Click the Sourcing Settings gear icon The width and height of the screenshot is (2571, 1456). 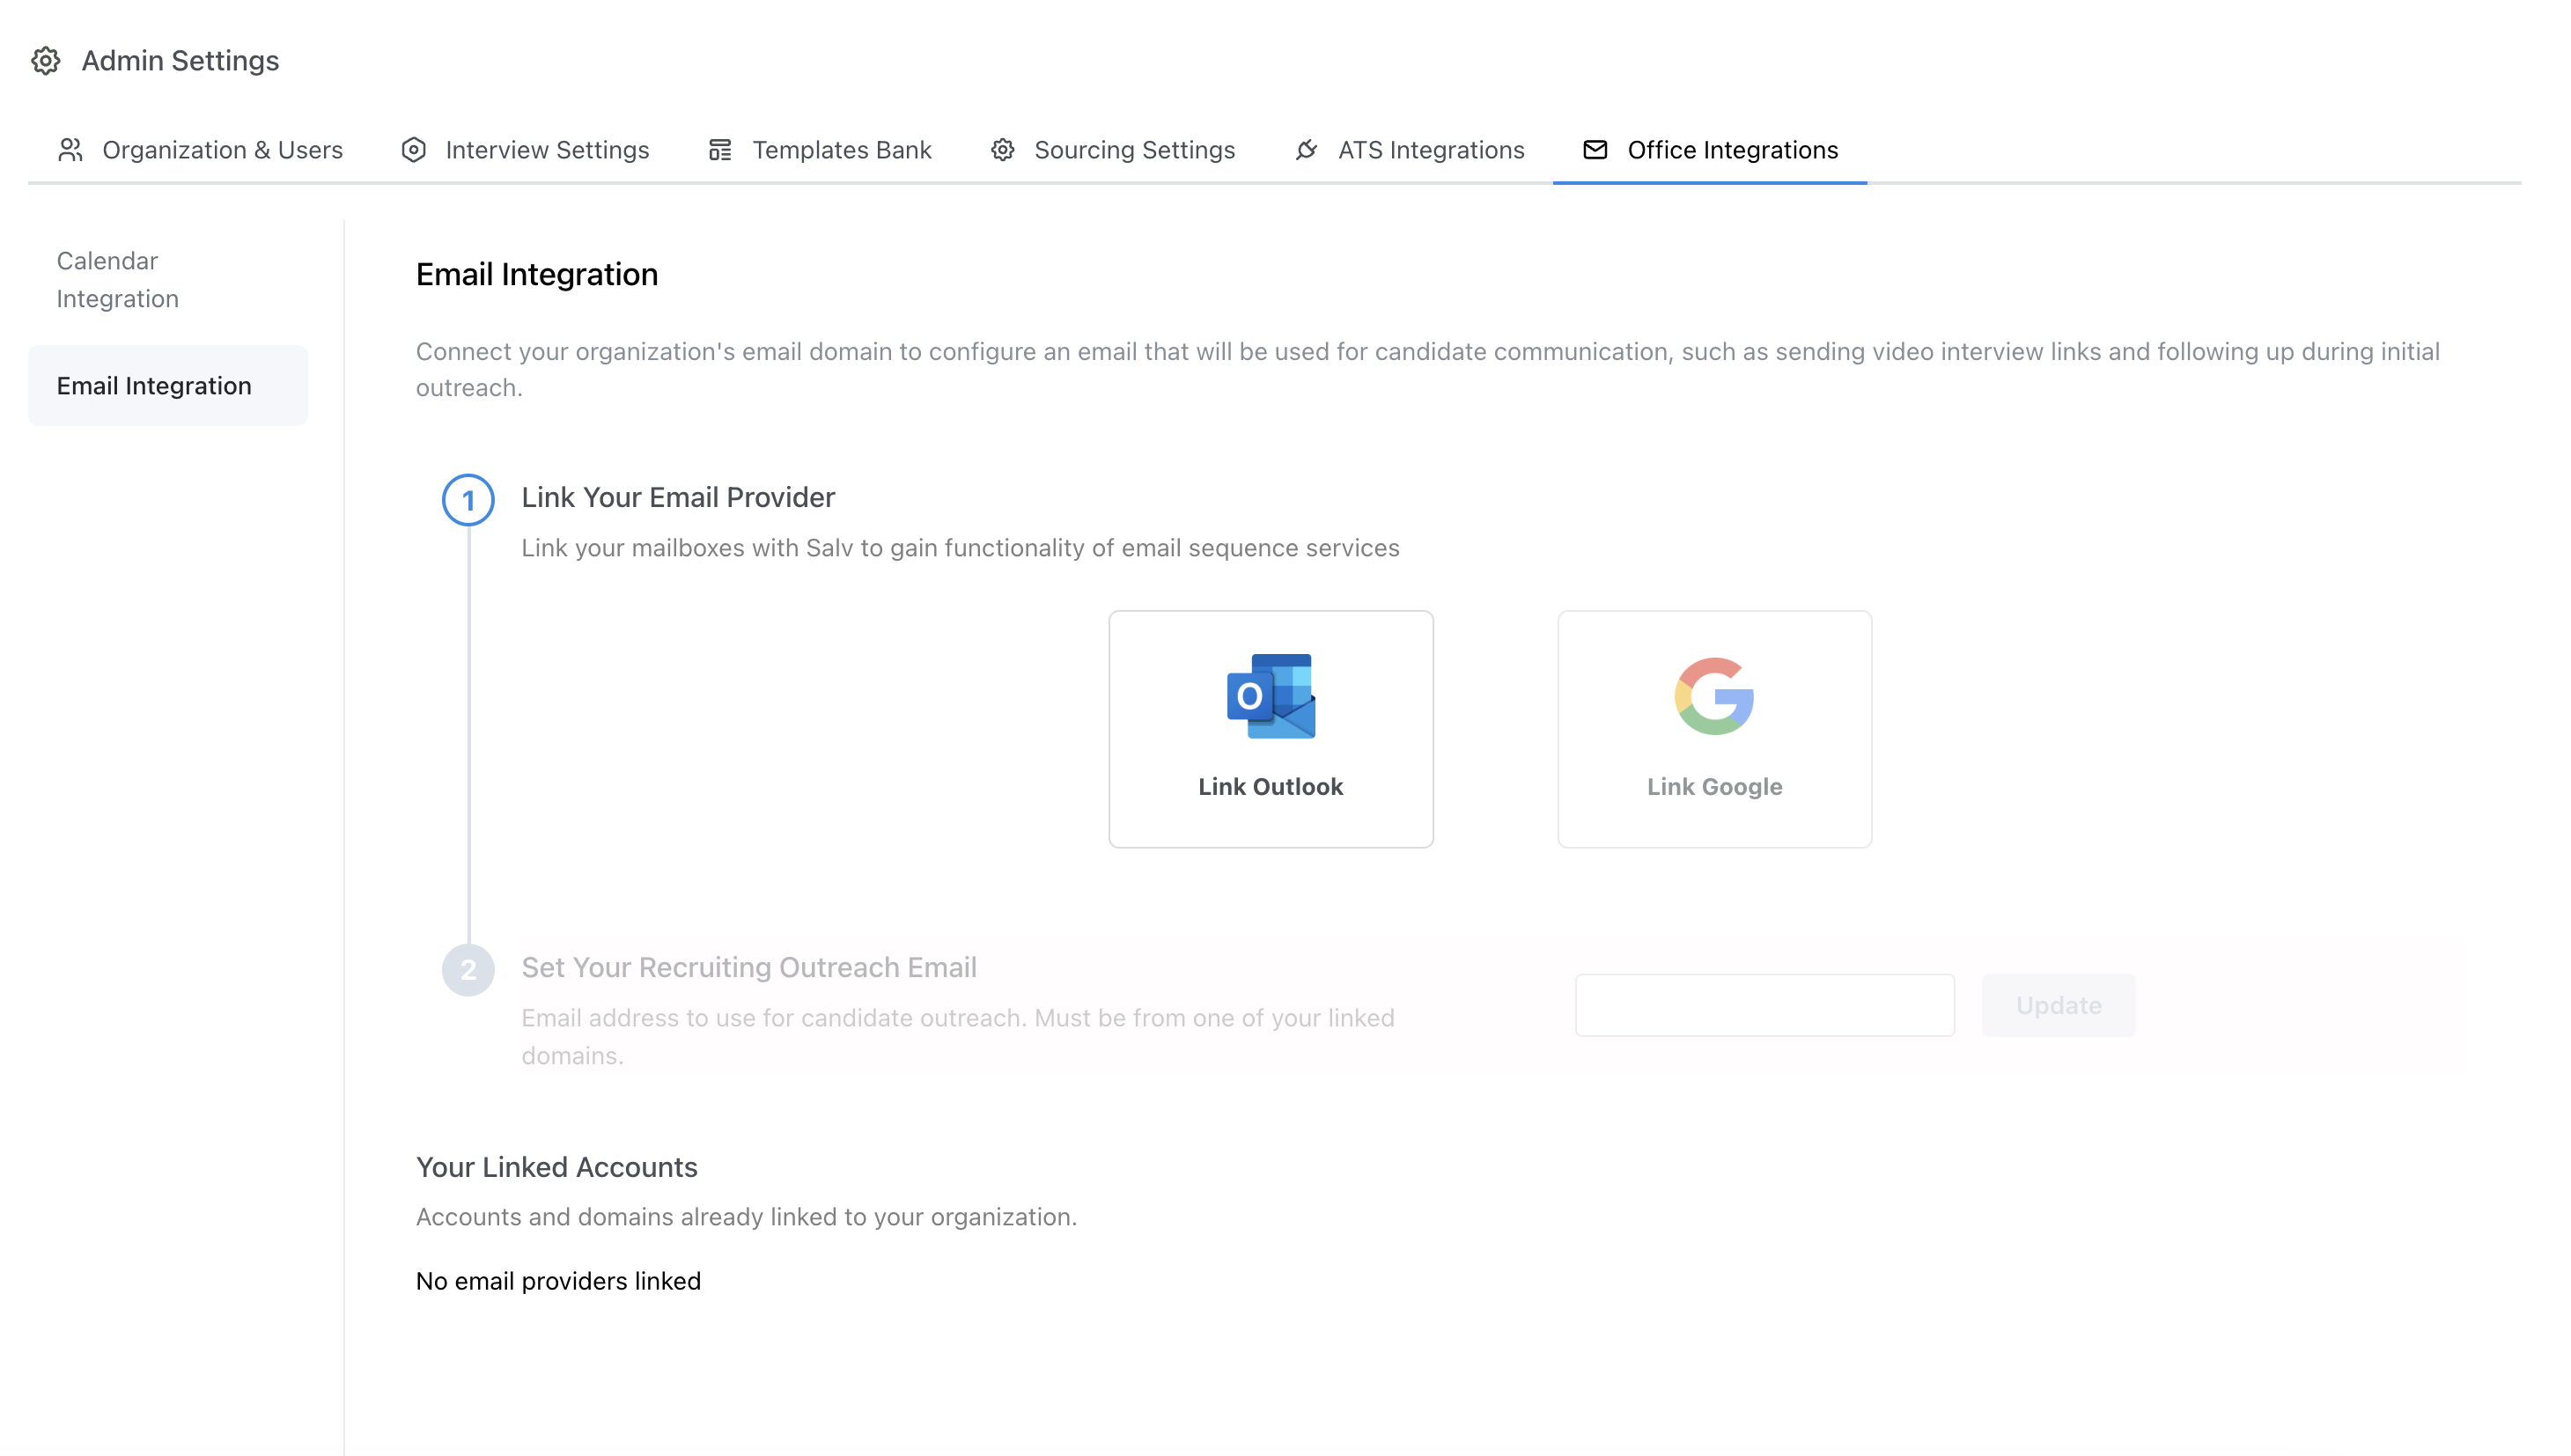click(1003, 149)
